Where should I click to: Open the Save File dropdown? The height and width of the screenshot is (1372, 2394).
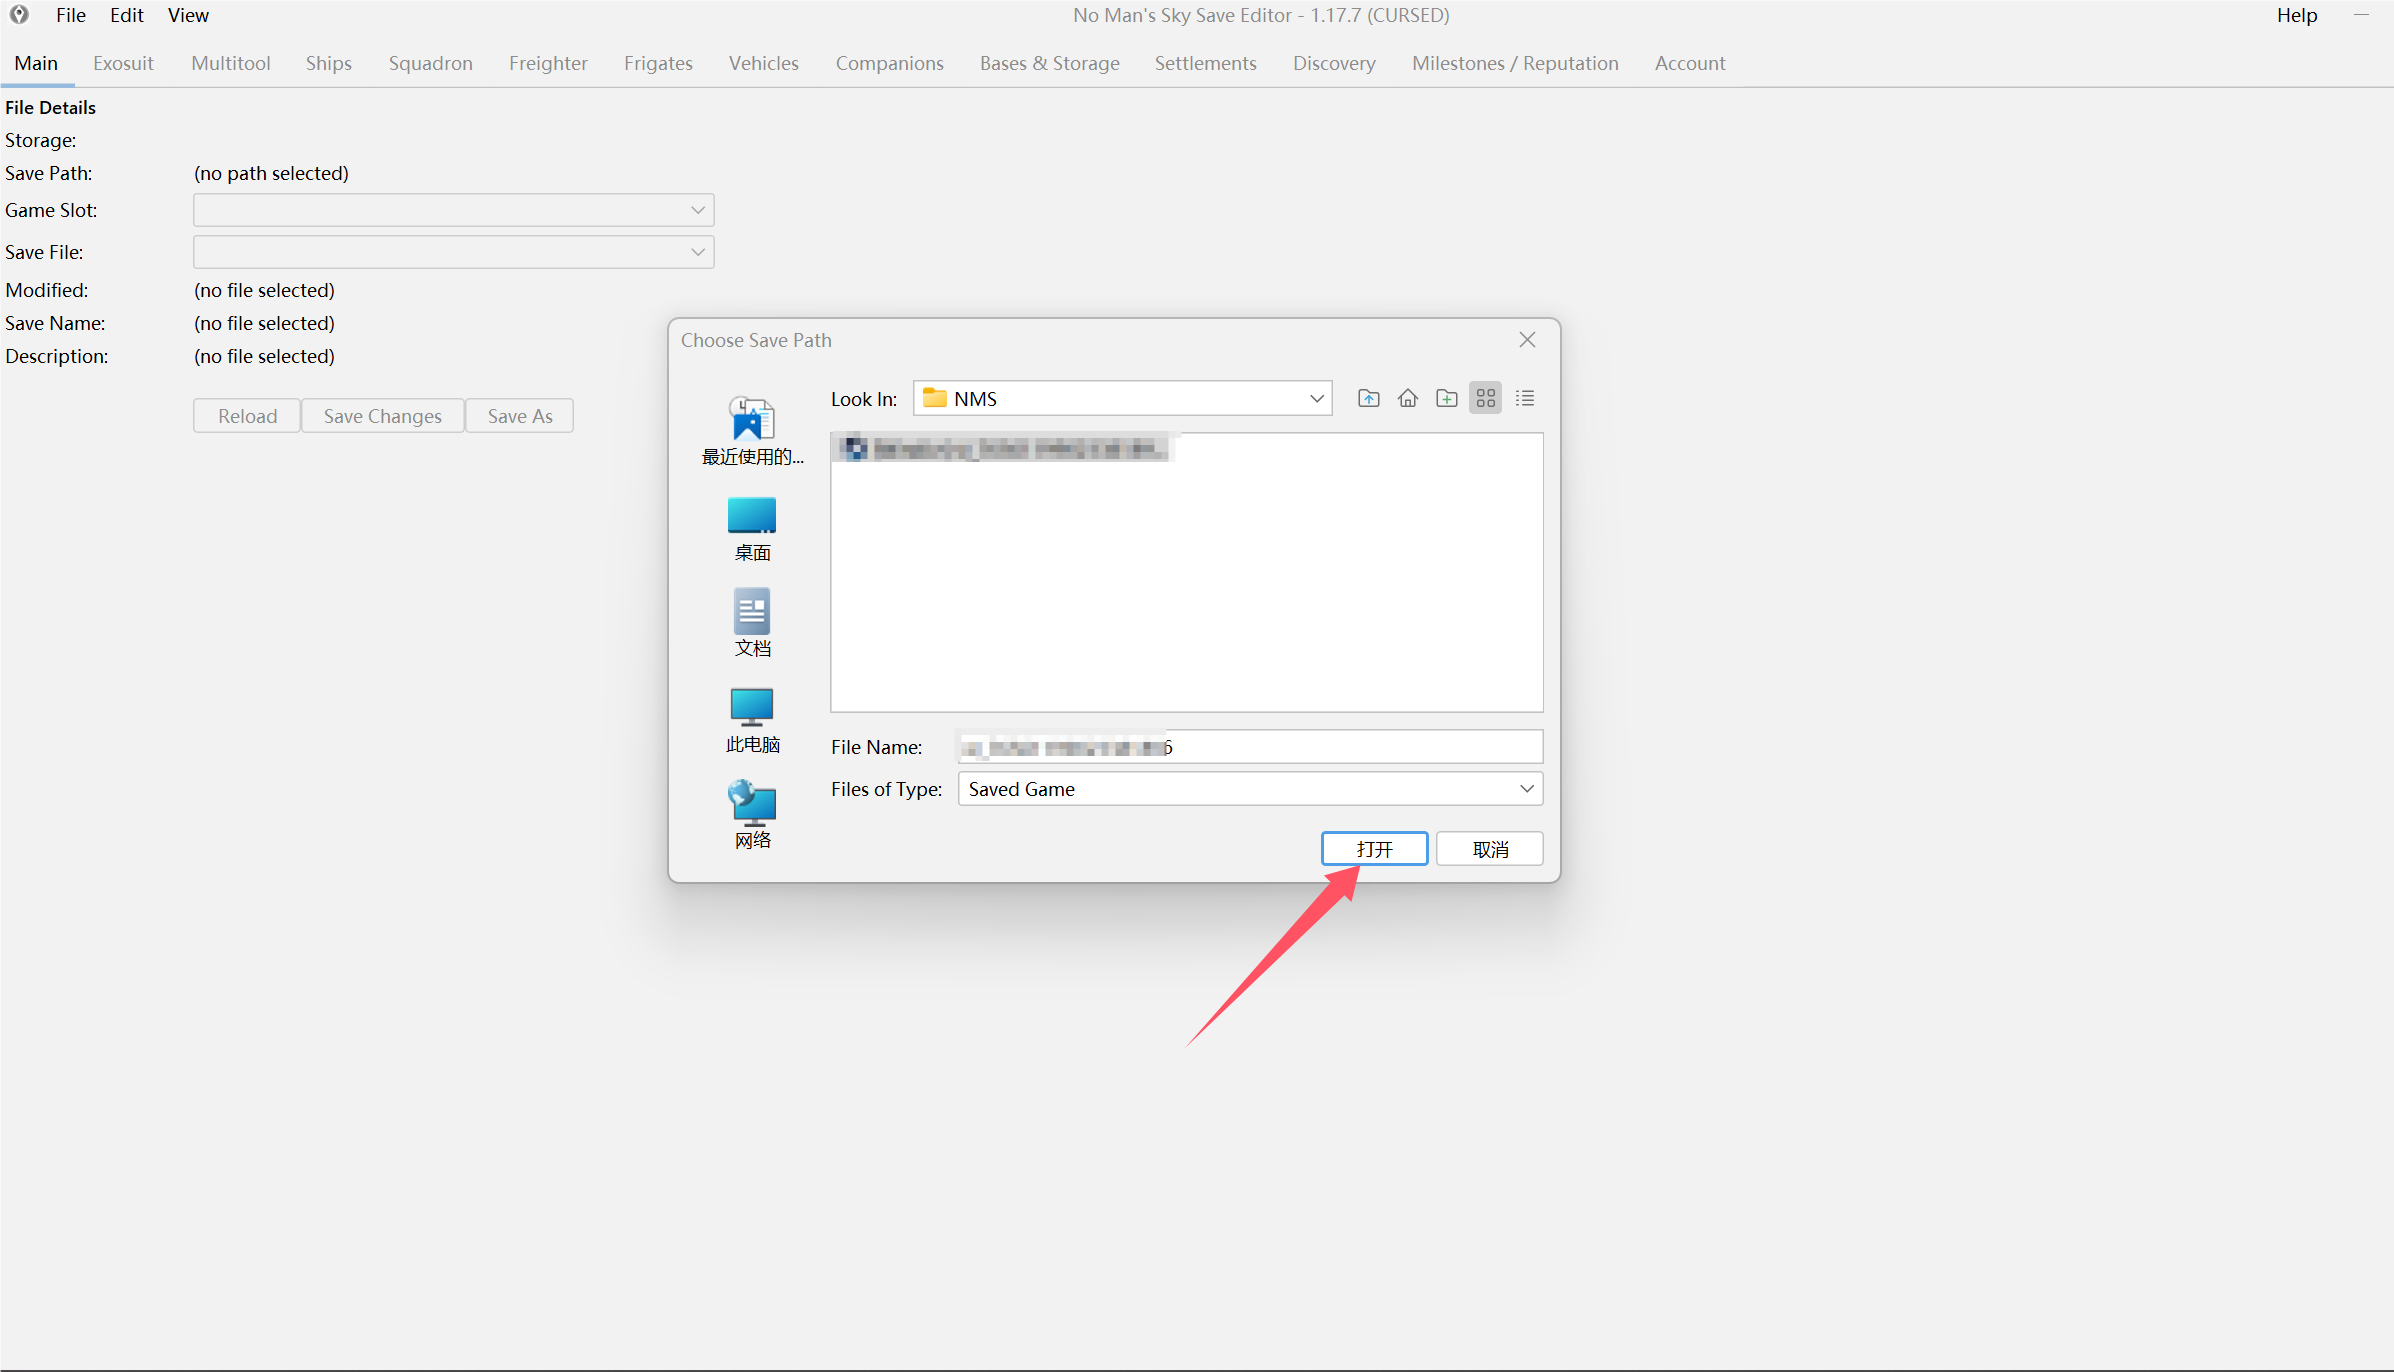point(453,252)
